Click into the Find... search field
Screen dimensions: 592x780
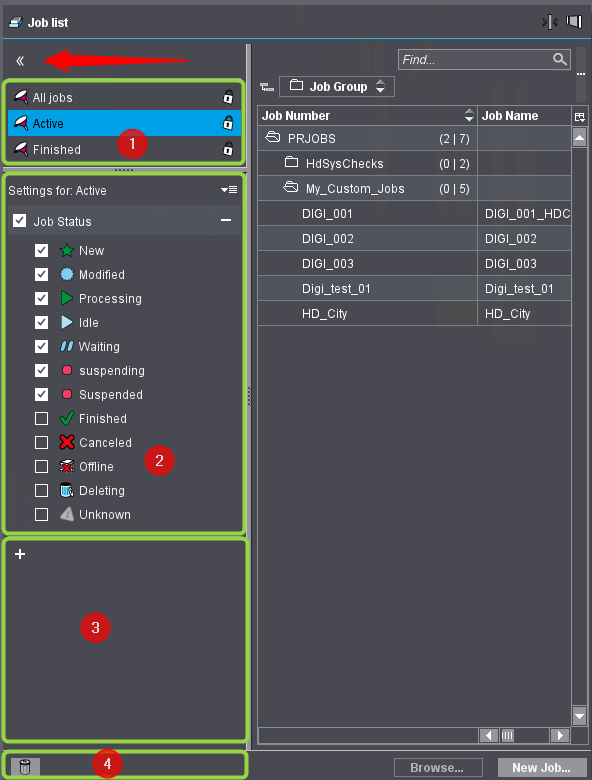475,60
